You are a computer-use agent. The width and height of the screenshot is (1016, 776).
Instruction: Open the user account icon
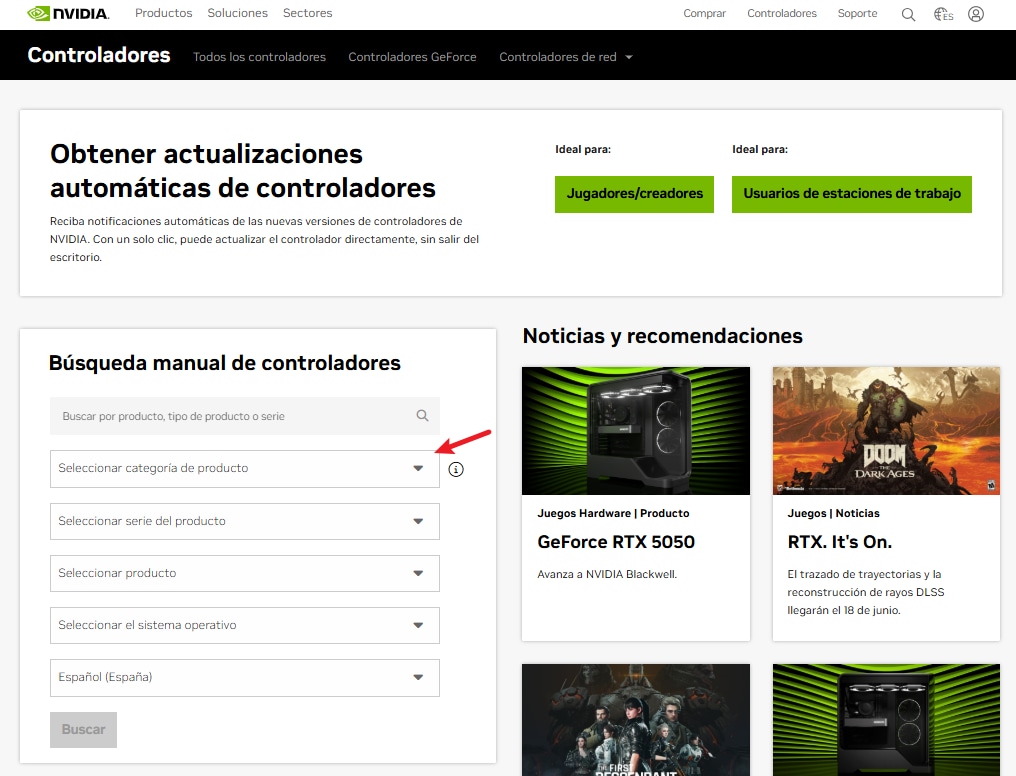[x=976, y=14]
